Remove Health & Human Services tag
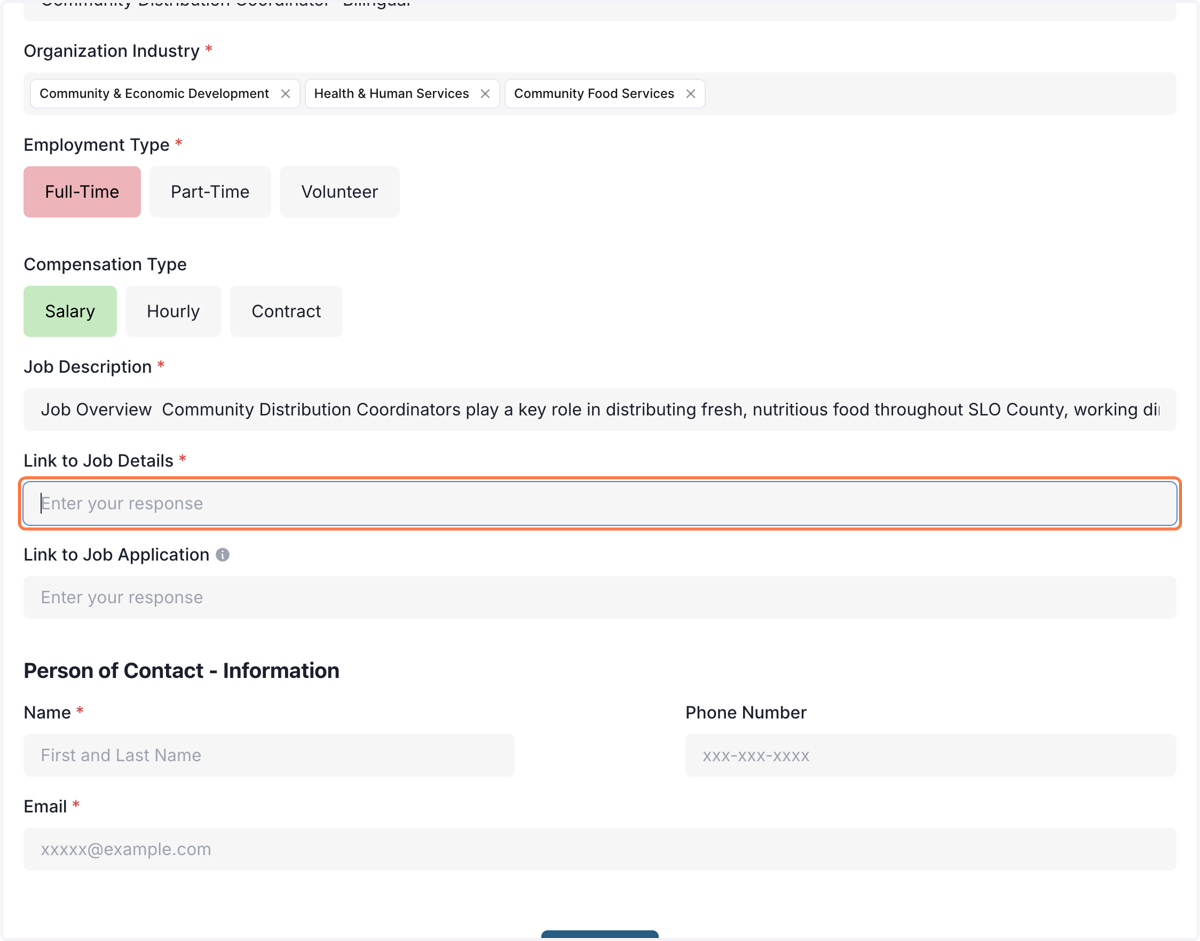1200x941 pixels. [485, 94]
